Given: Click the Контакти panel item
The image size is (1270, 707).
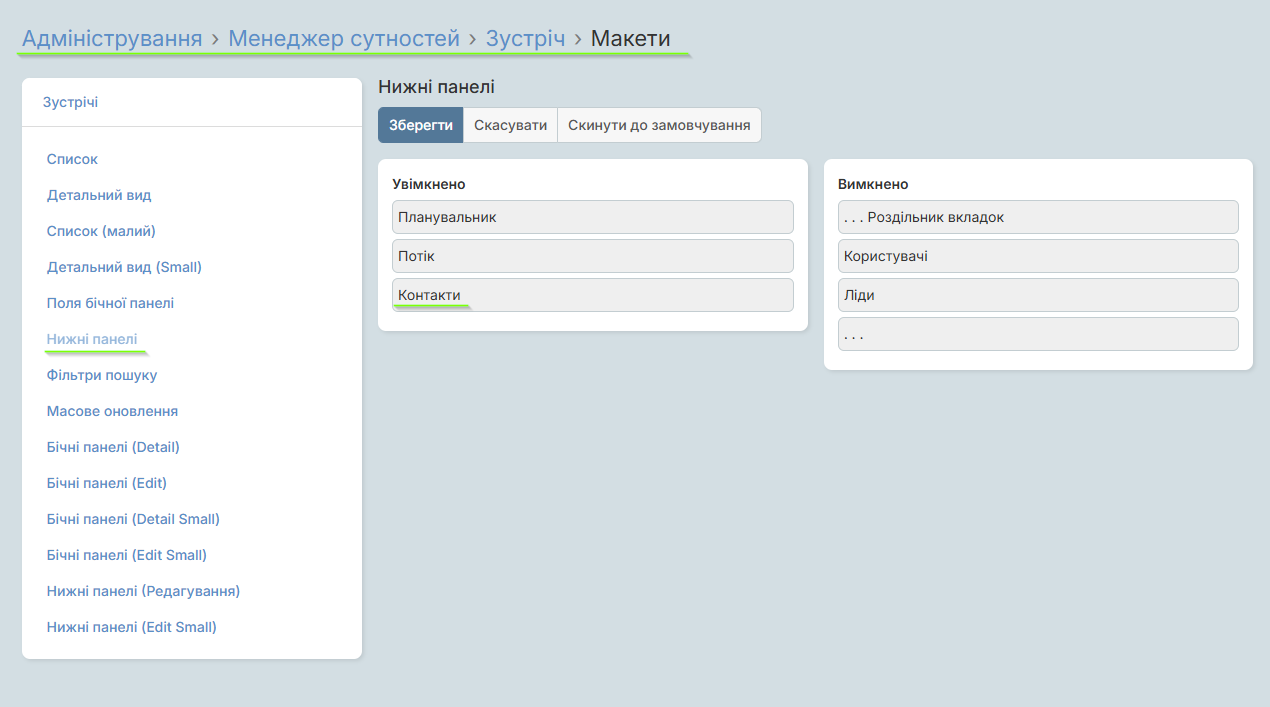Looking at the screenshot, I should [x=593, y=295].
